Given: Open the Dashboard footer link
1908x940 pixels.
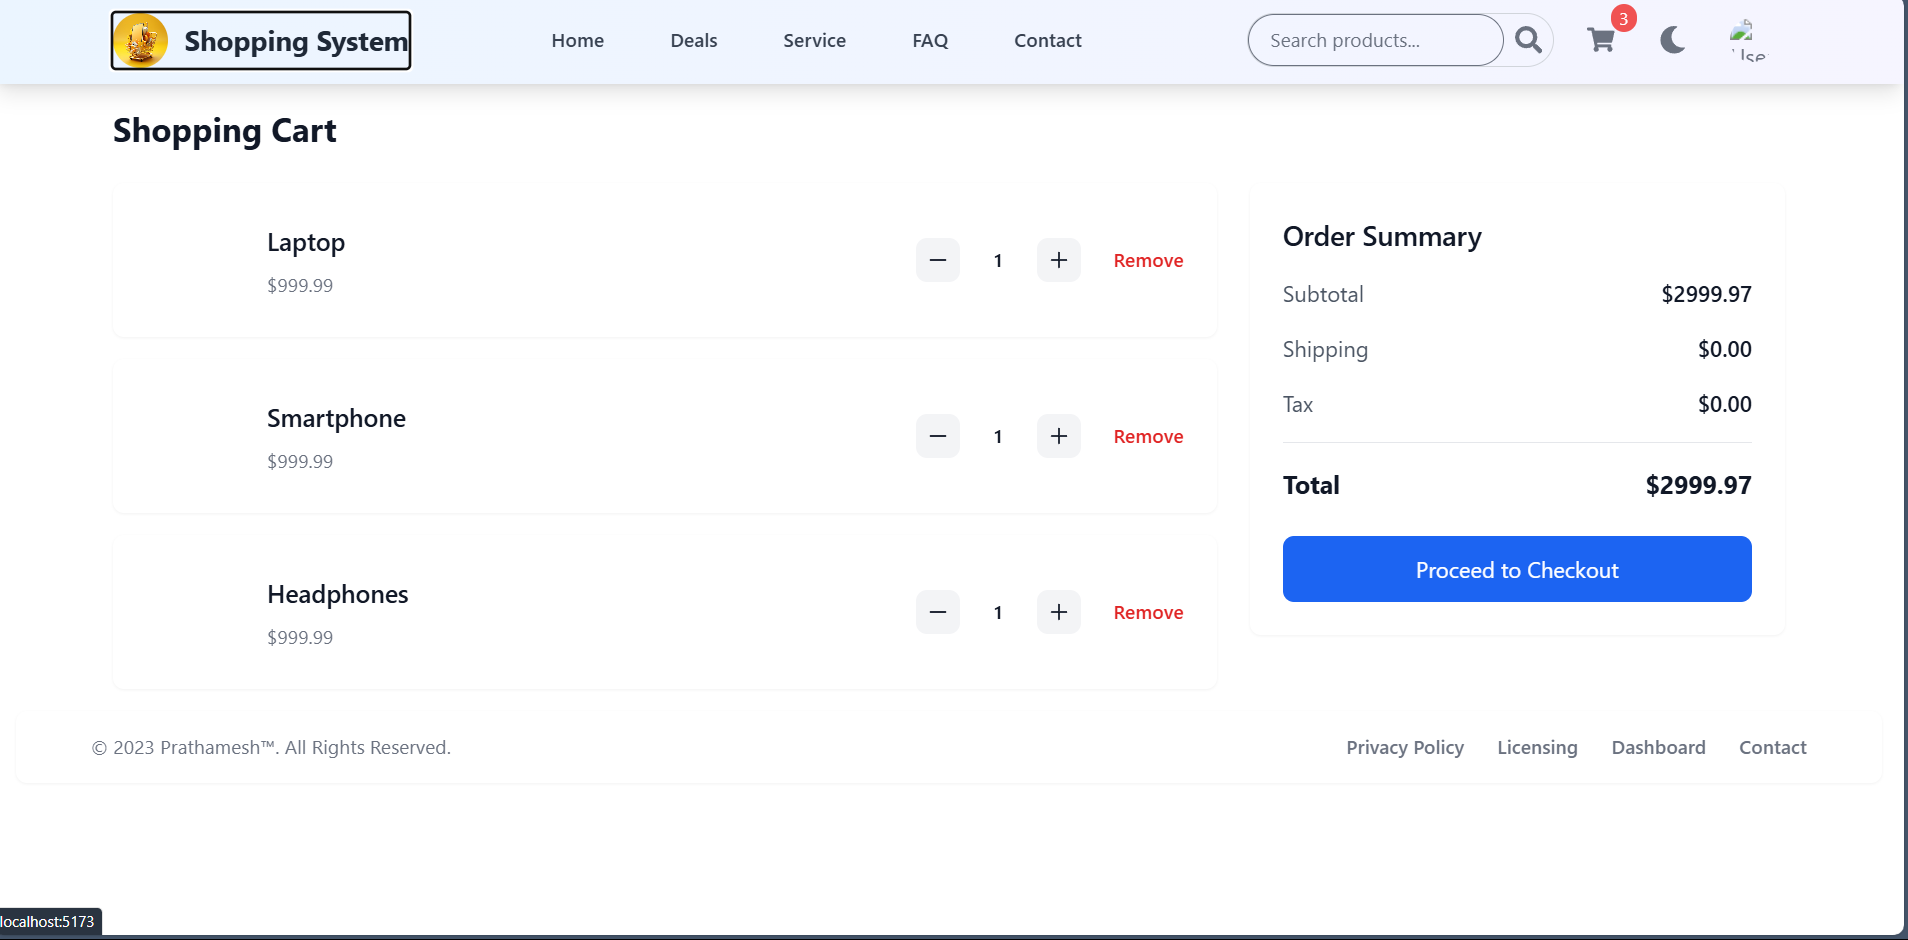Looking at the screenshot, I should 1658,748.
